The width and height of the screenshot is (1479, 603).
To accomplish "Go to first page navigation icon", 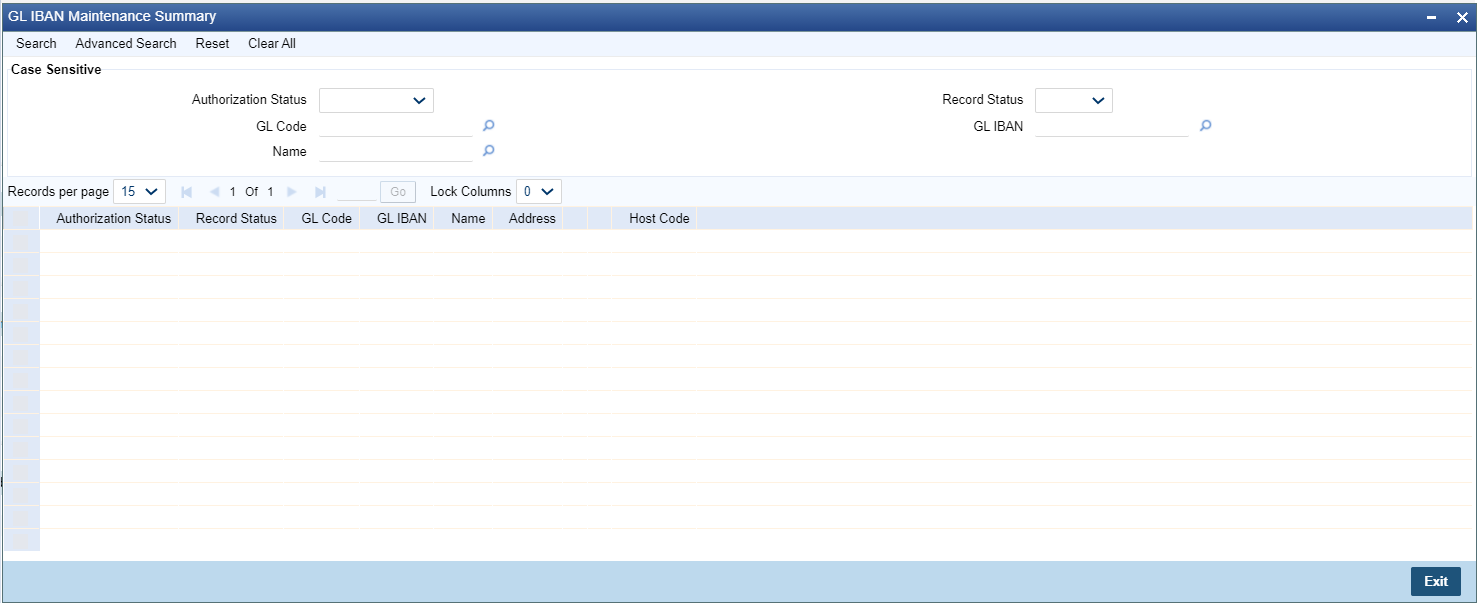I will coord(186,192).
